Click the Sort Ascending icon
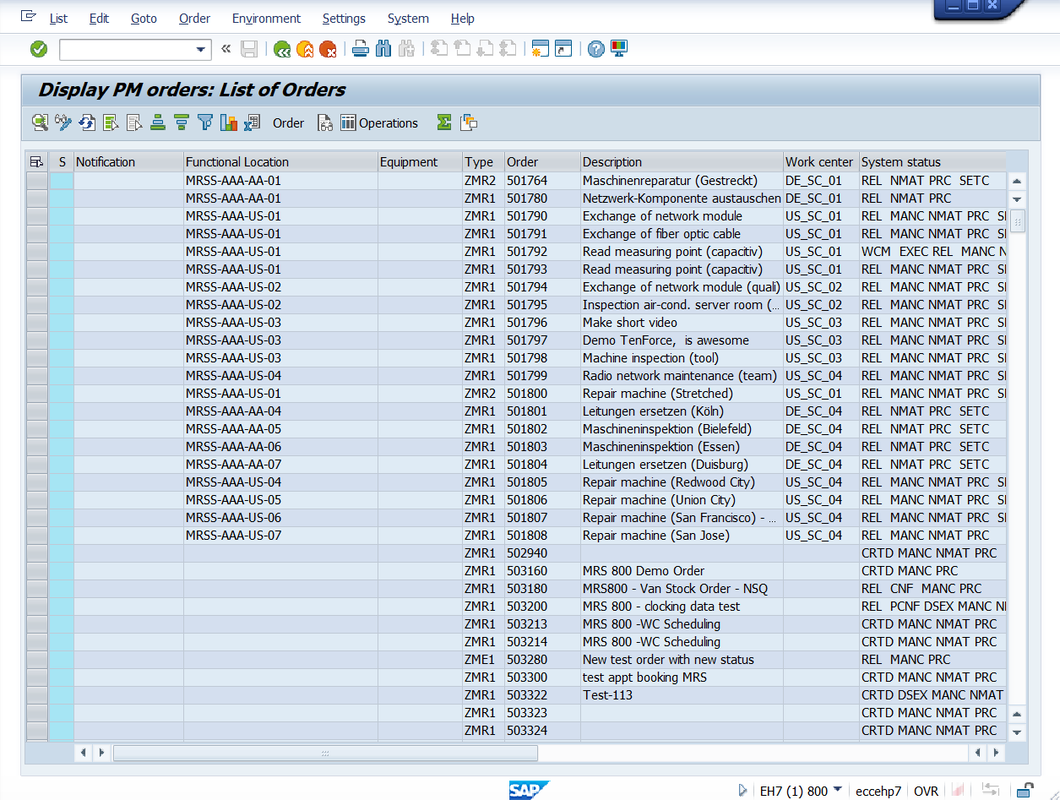 pyautogui.click(x=158, y=122)
